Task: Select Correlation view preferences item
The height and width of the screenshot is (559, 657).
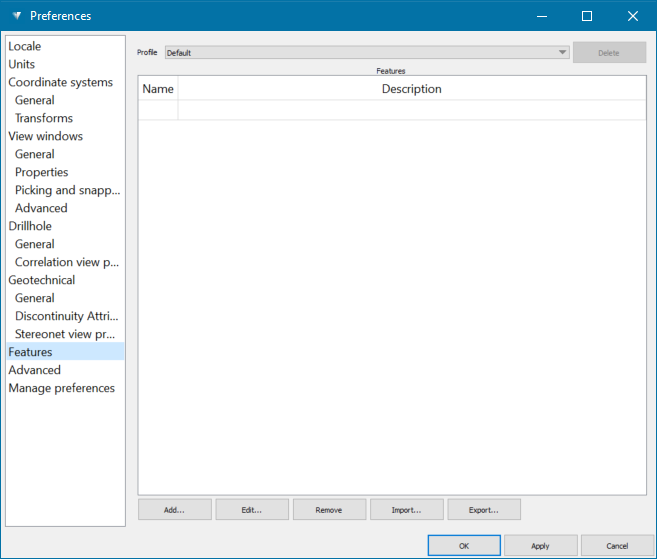Action: [67, 262]
